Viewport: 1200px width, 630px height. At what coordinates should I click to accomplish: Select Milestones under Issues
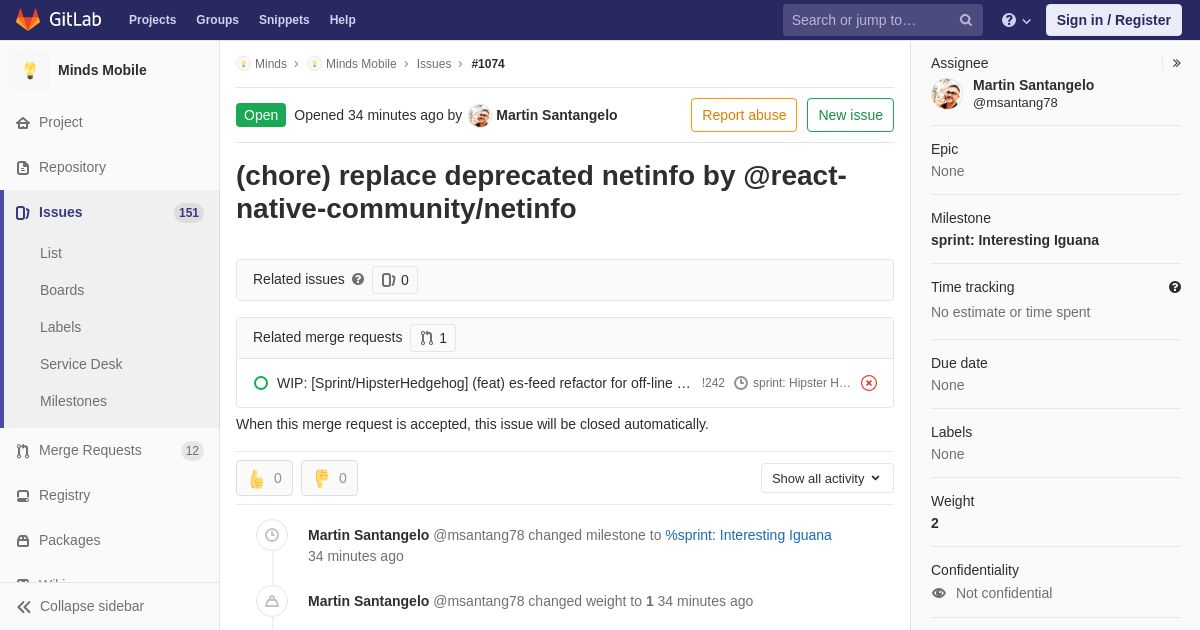coord(73,401)
